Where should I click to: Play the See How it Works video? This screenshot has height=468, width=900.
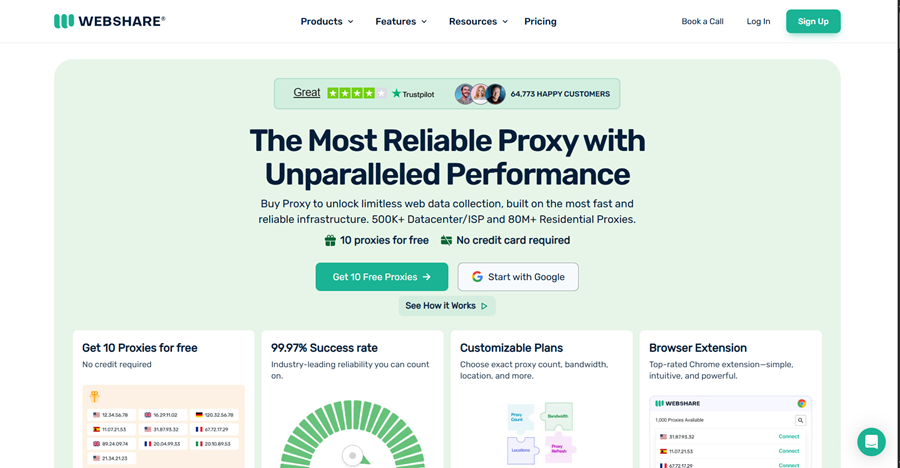click(447, 306)
